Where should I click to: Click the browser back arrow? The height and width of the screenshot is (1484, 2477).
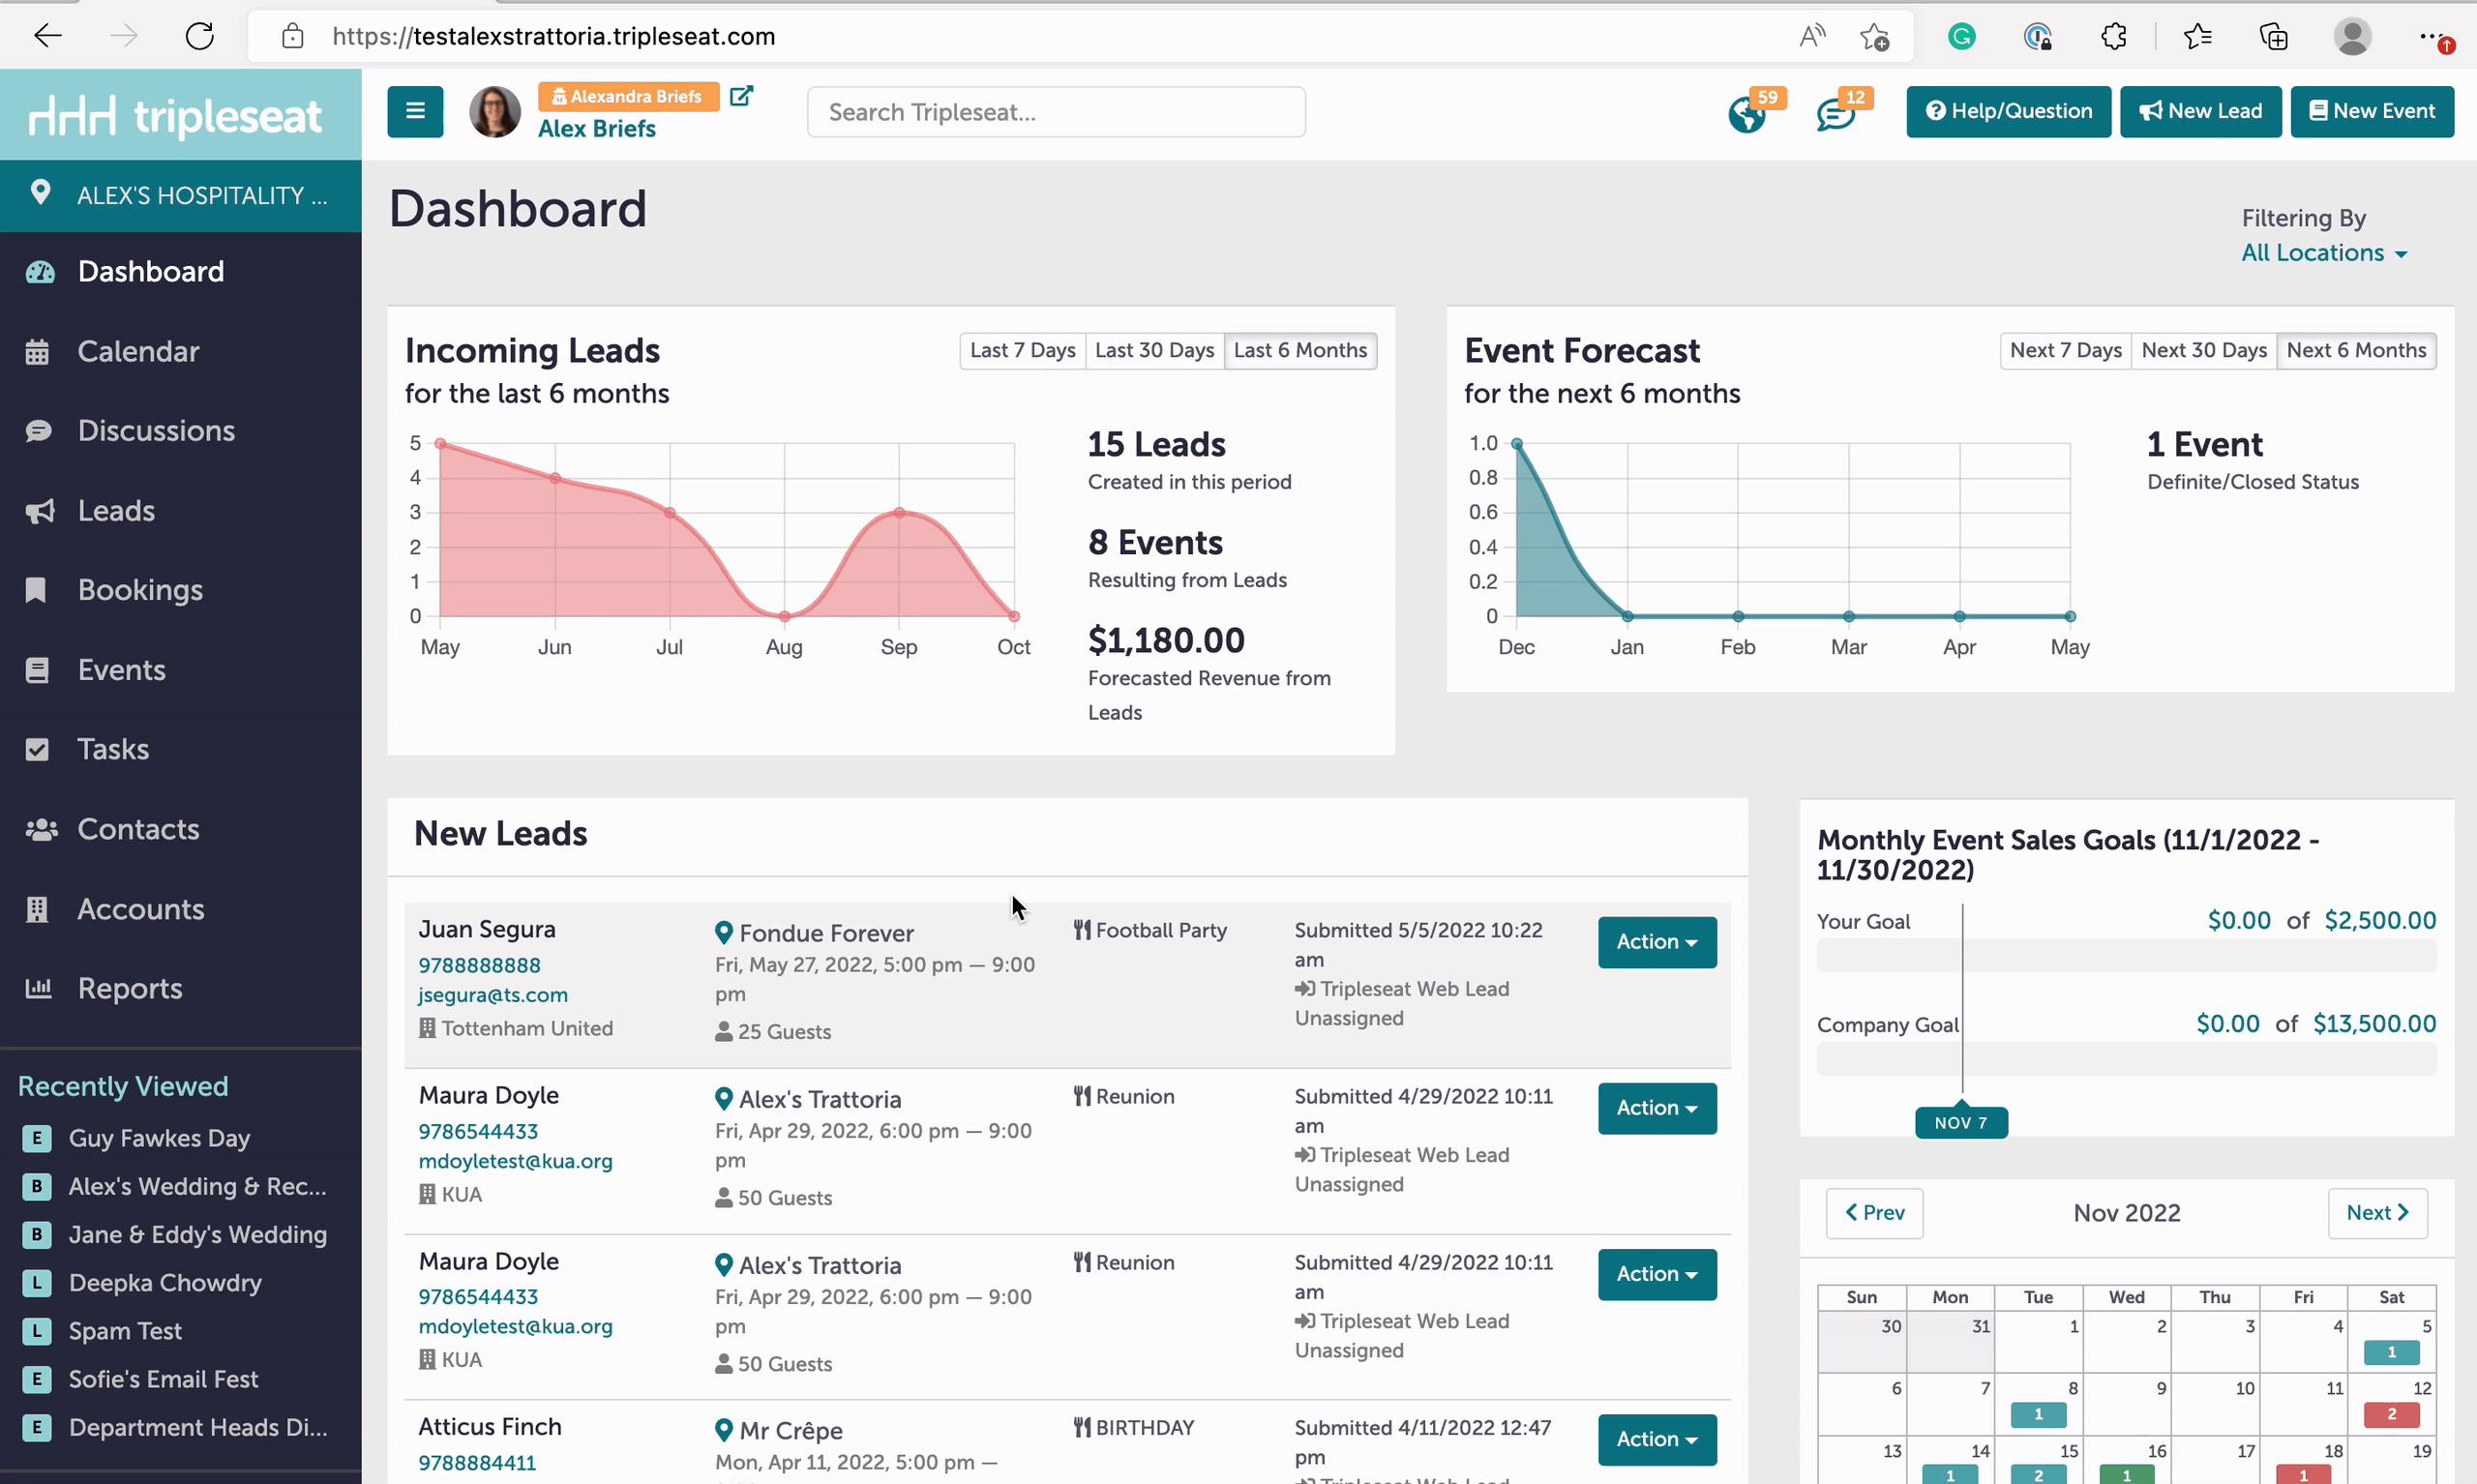point(48,37)
